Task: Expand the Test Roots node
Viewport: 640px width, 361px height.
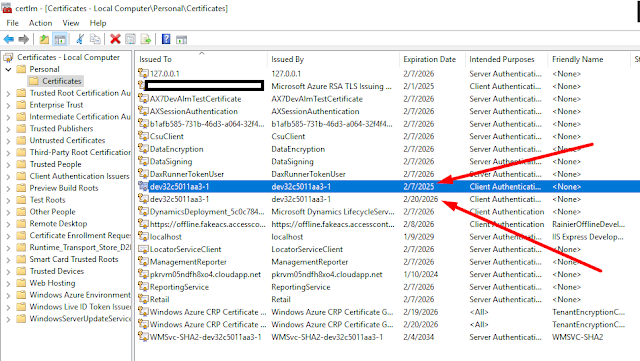Action: point(8,200)
